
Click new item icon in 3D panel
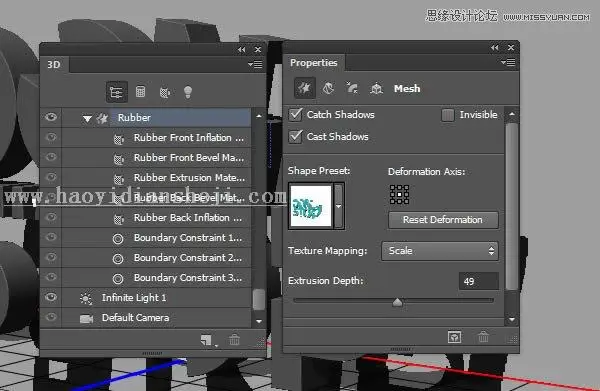coord(206,340)
